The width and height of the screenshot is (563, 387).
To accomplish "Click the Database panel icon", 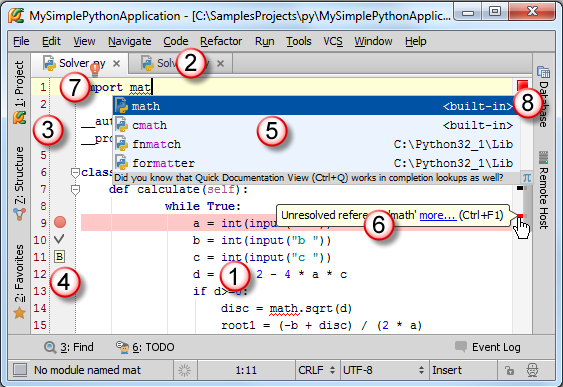I will [x=543, y=72].
